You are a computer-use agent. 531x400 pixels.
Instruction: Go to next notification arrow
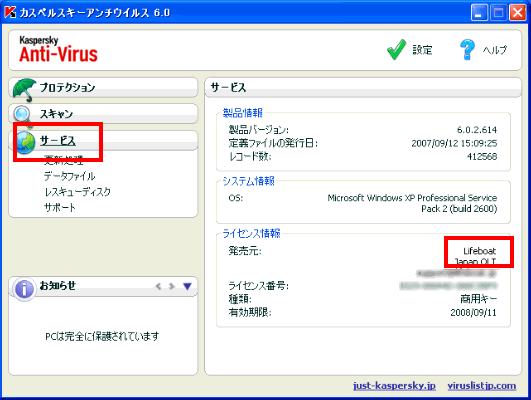click(x=172, y=287)
